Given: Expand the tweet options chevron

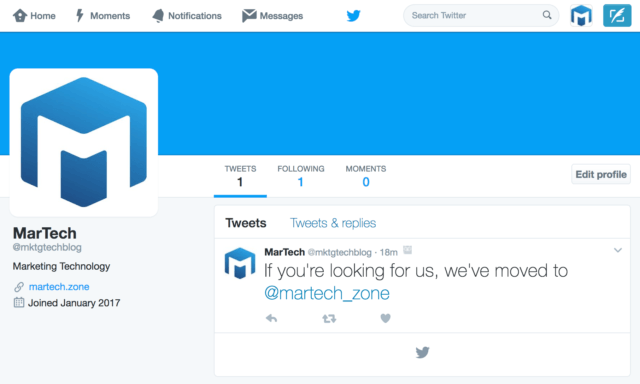Looking at the screenshot, I should 618,250.
